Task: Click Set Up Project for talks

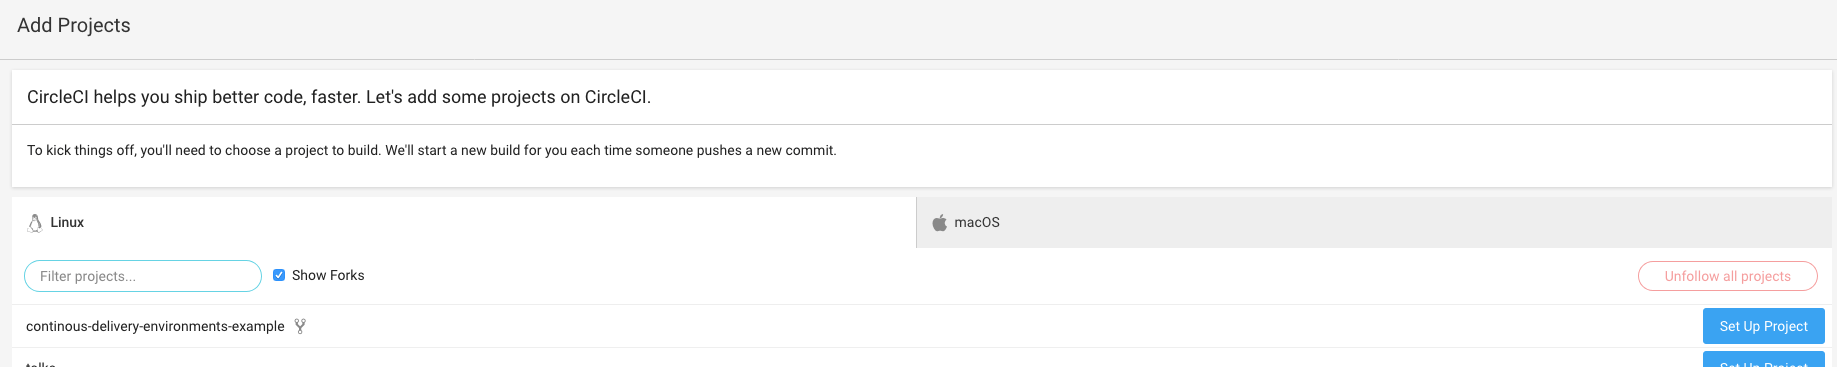Action: (x=1763, y=360)
